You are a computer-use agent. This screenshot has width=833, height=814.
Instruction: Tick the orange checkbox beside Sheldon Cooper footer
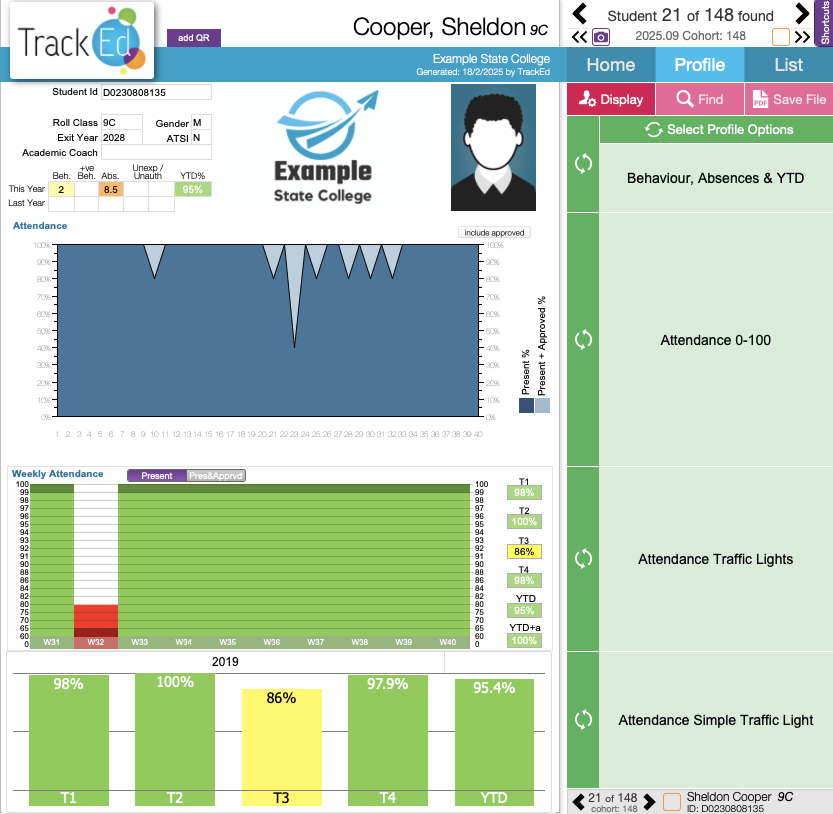point(673,802)
